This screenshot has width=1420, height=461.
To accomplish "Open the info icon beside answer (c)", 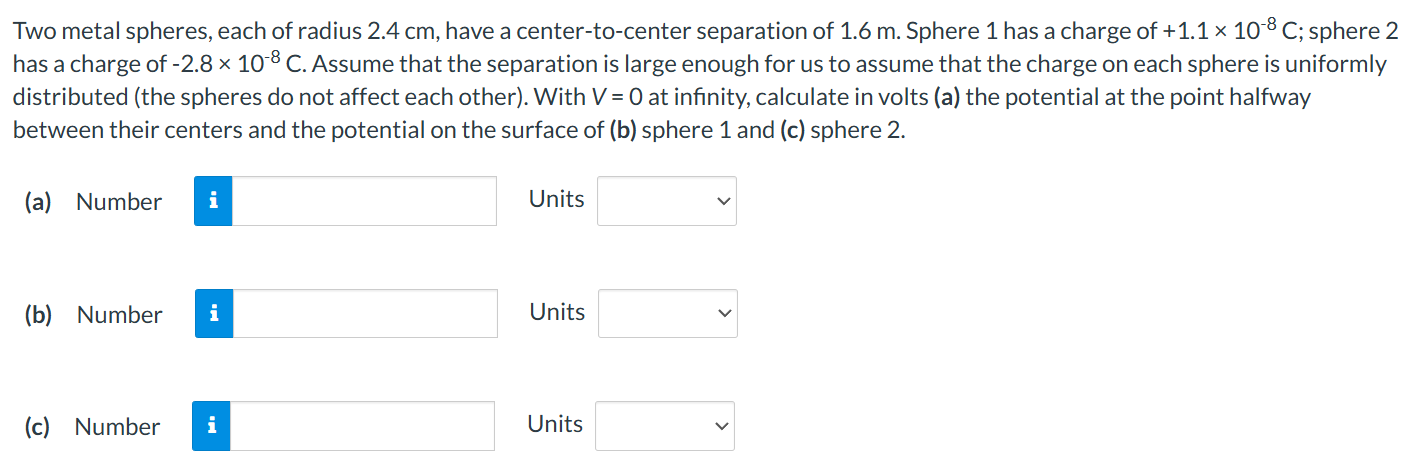I will [212, 426].
